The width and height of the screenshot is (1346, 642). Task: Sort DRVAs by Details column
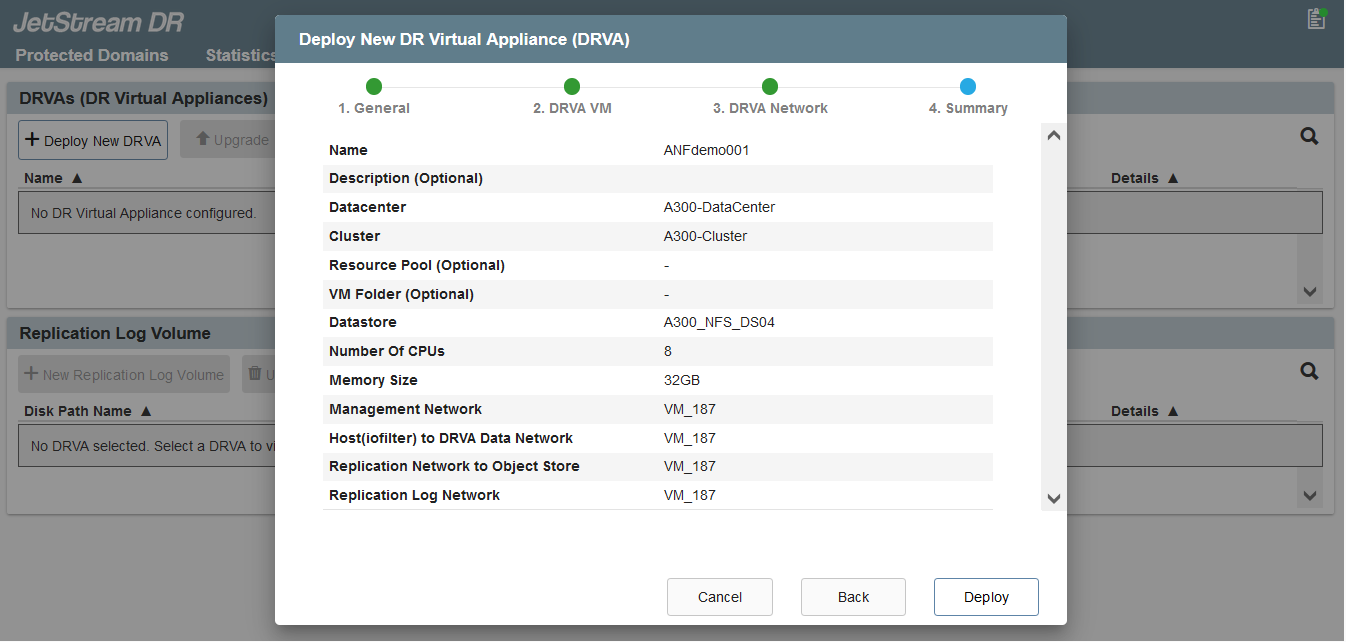(1145, 178)
